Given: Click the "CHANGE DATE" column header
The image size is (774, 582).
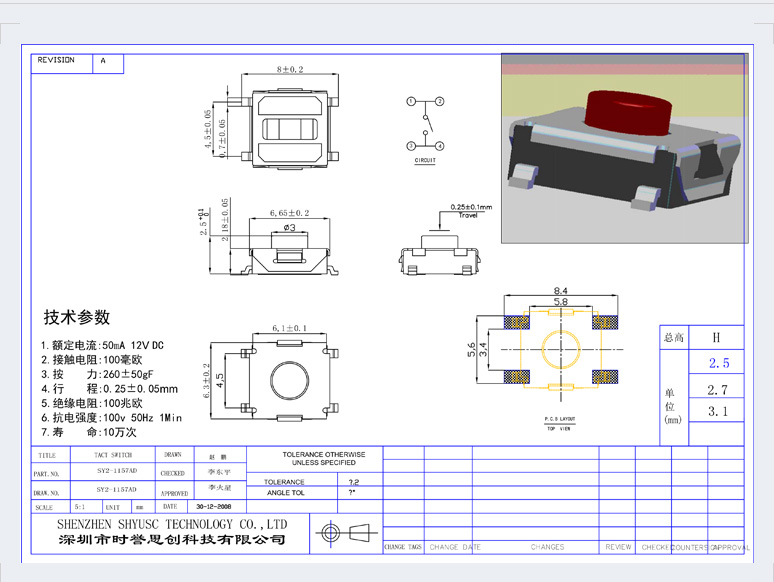Looking at the screenshot, I should point(455,547).
